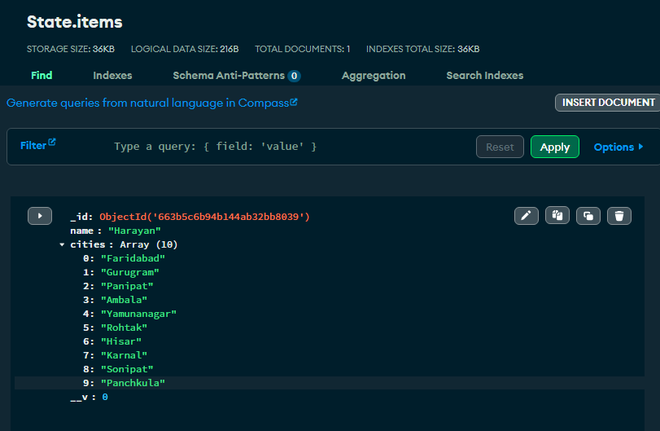Go to the Aggregation tab
660x431 pixels.
pos(373,75)
